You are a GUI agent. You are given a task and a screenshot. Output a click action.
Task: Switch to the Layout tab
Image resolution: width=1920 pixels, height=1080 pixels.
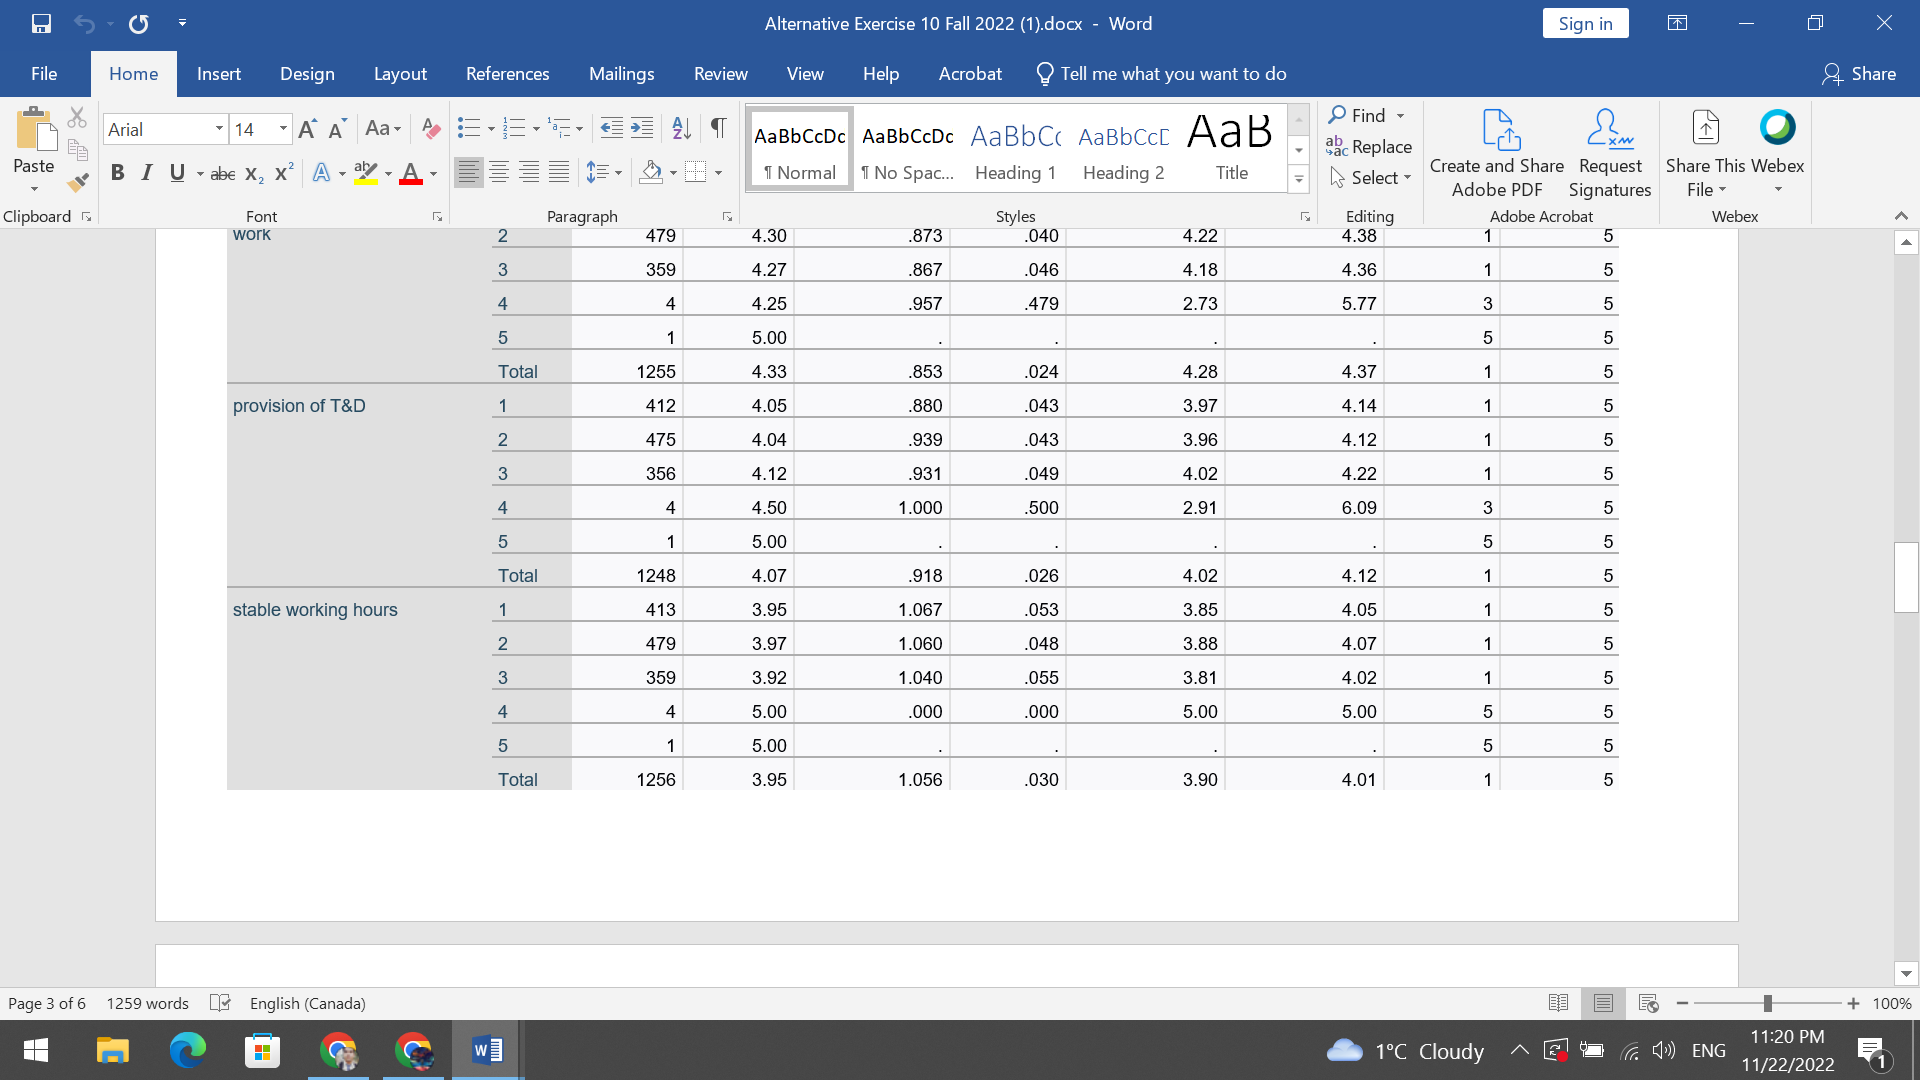click(400, 74)
